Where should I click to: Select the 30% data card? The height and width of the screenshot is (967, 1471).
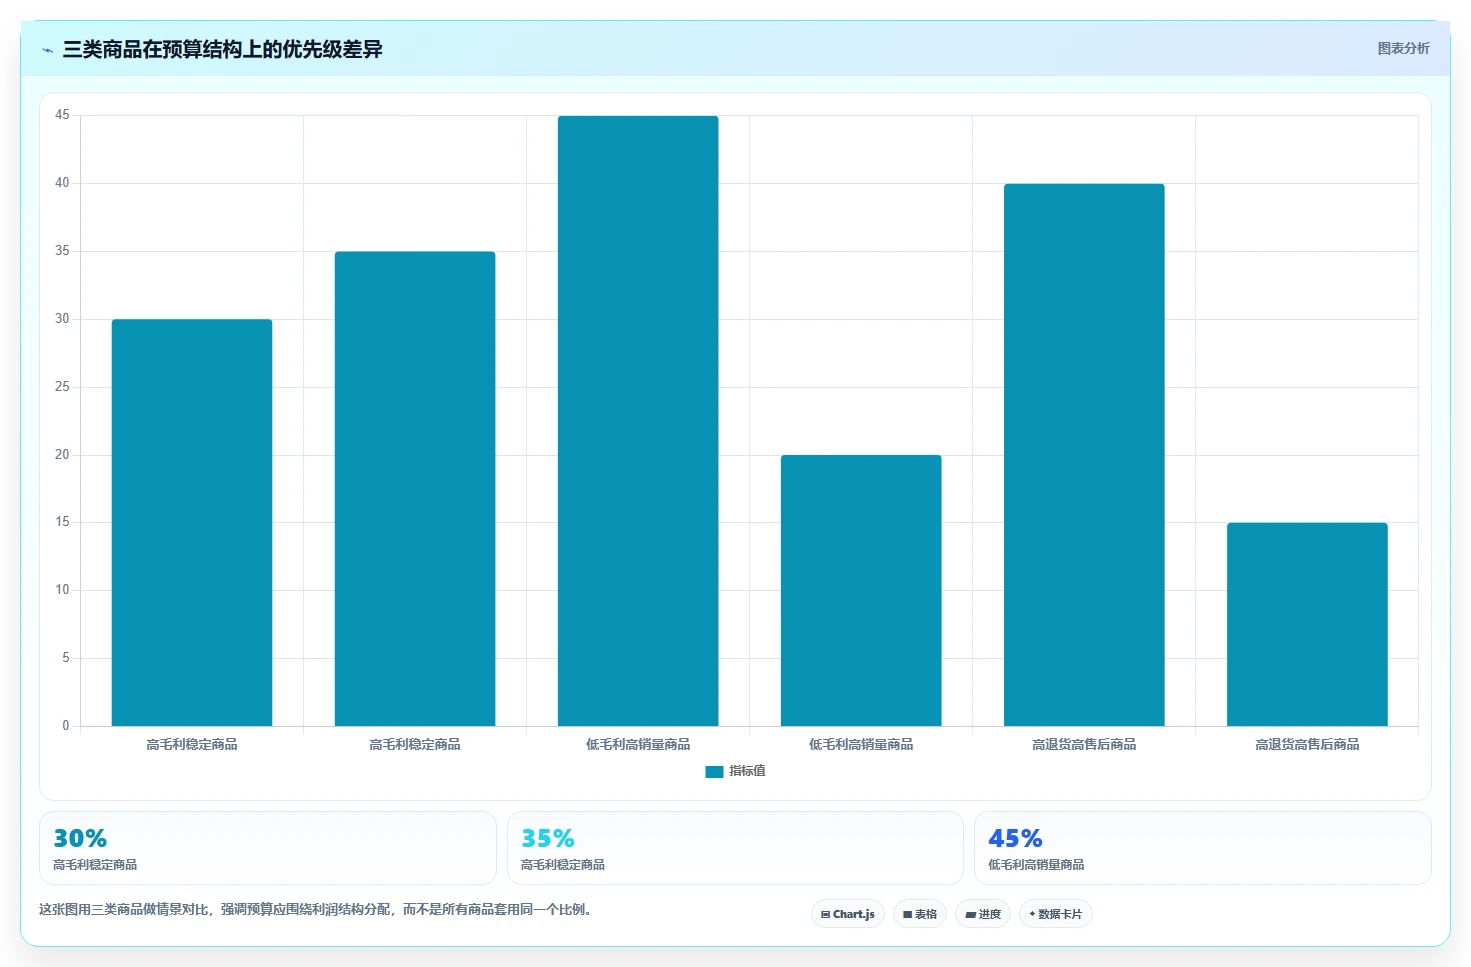[x=268, y=848]
